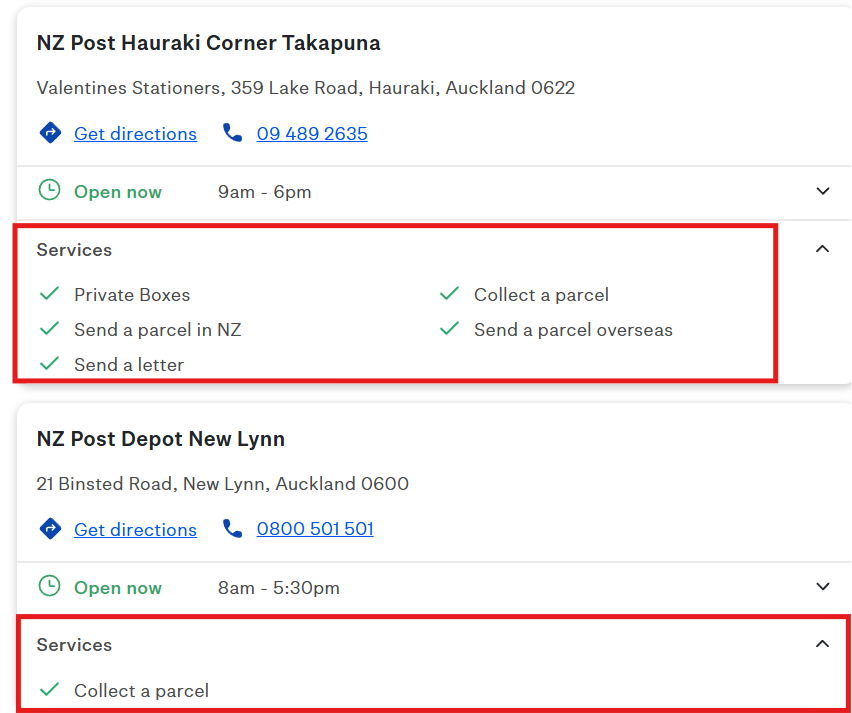Expand opening hours for Hauraki Corner Takapuna

tap(823, 191)
